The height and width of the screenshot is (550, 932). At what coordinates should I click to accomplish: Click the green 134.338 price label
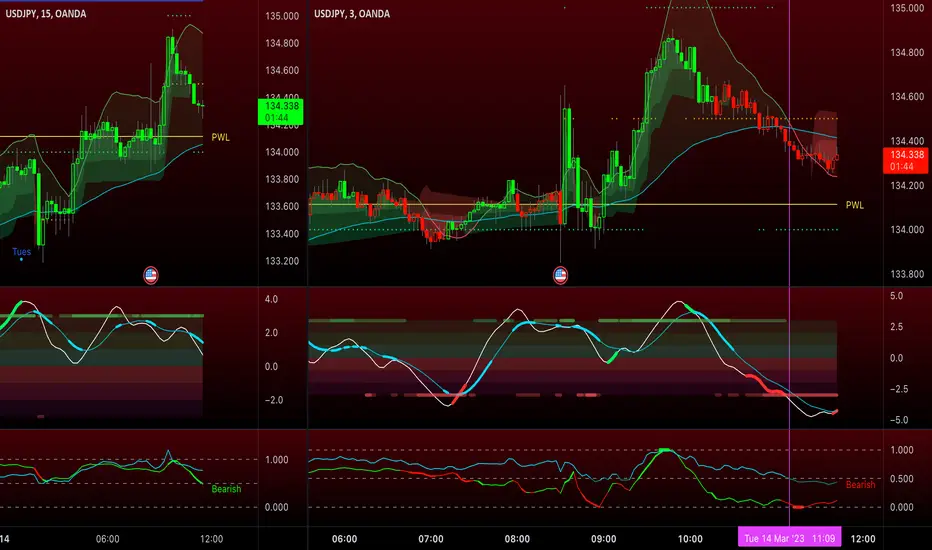point(281,112)
